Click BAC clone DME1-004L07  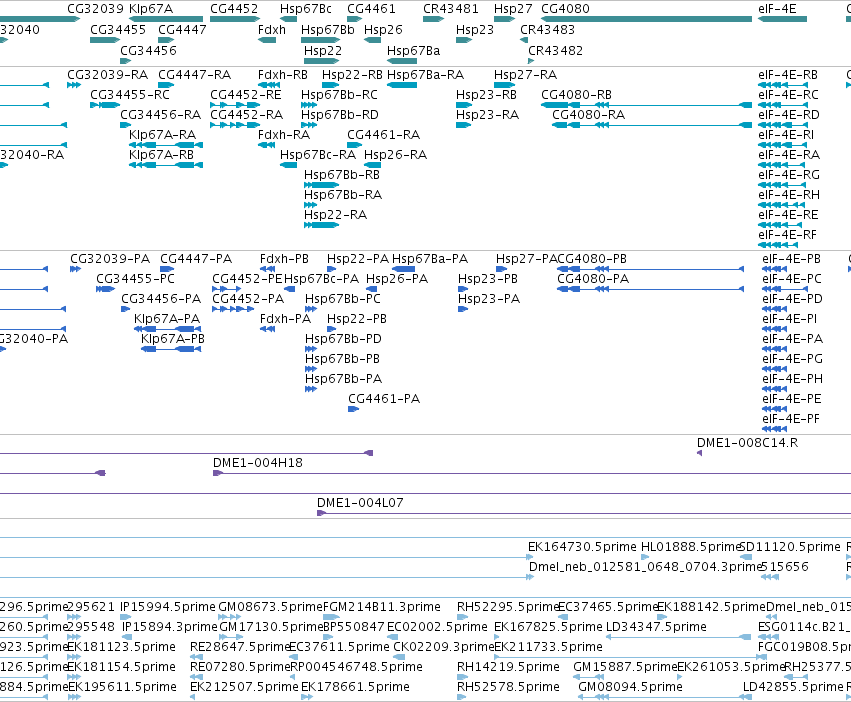click(360, 503)
